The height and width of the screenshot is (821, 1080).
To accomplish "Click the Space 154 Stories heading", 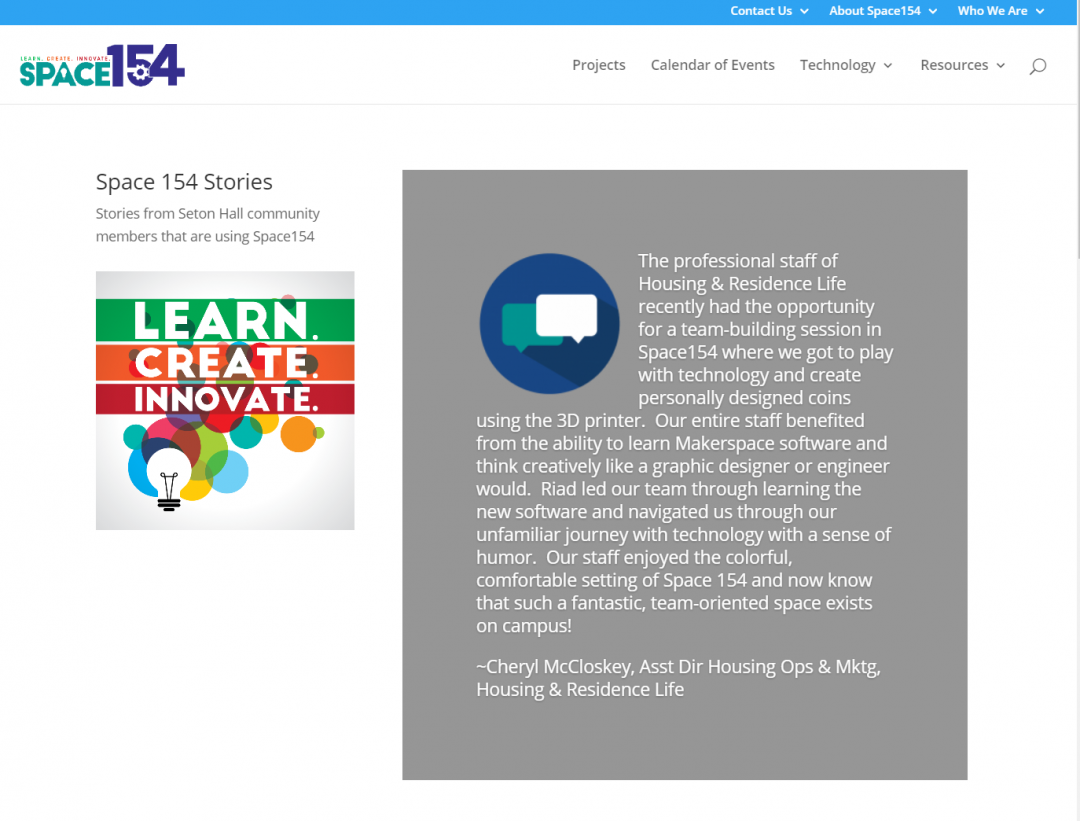I will 184,182.
